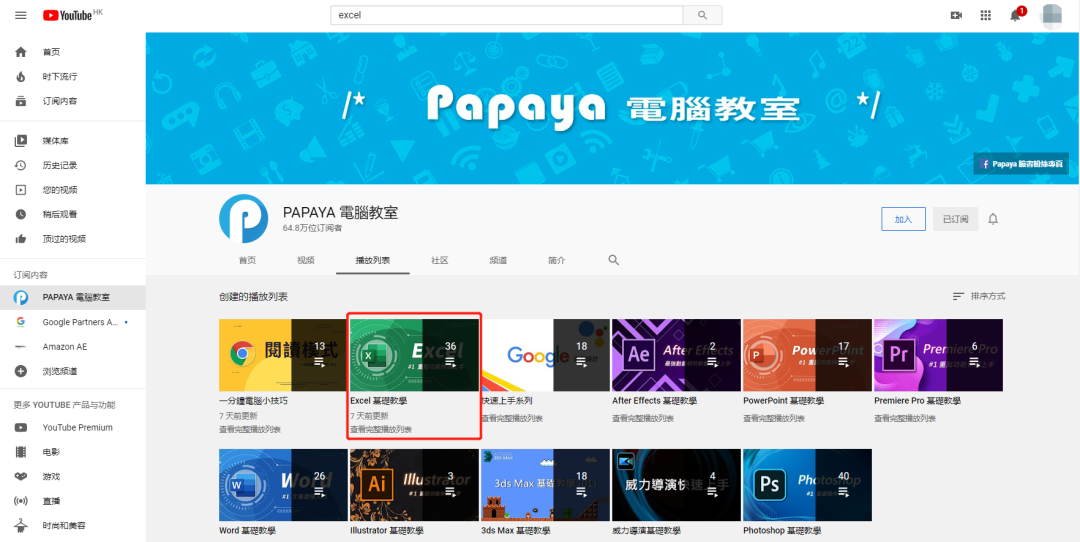Open the hamburger guide menu
Screen dimensions: 1080x542
pyautogui.click(x=21, y=15)
